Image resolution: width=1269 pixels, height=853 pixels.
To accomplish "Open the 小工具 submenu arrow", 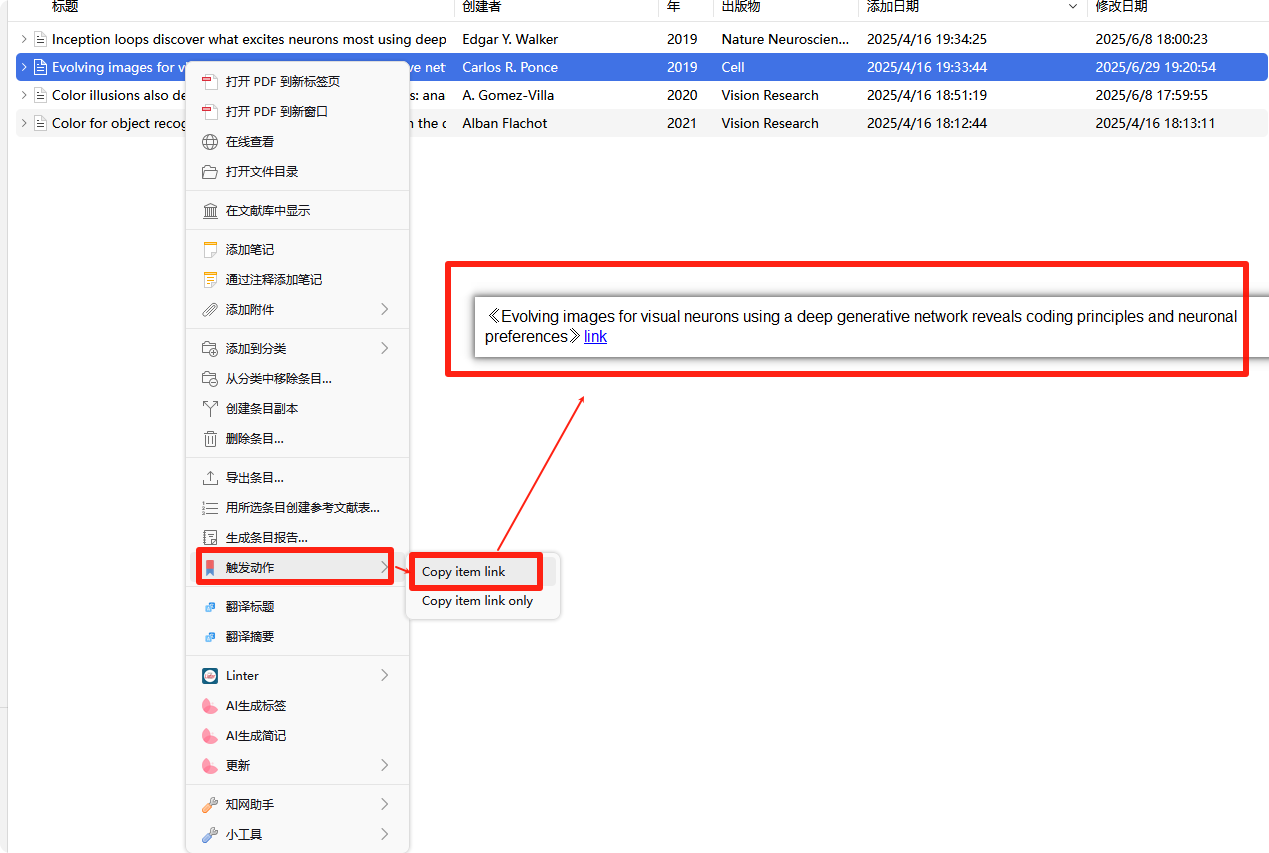I will [x=385, y=835].
